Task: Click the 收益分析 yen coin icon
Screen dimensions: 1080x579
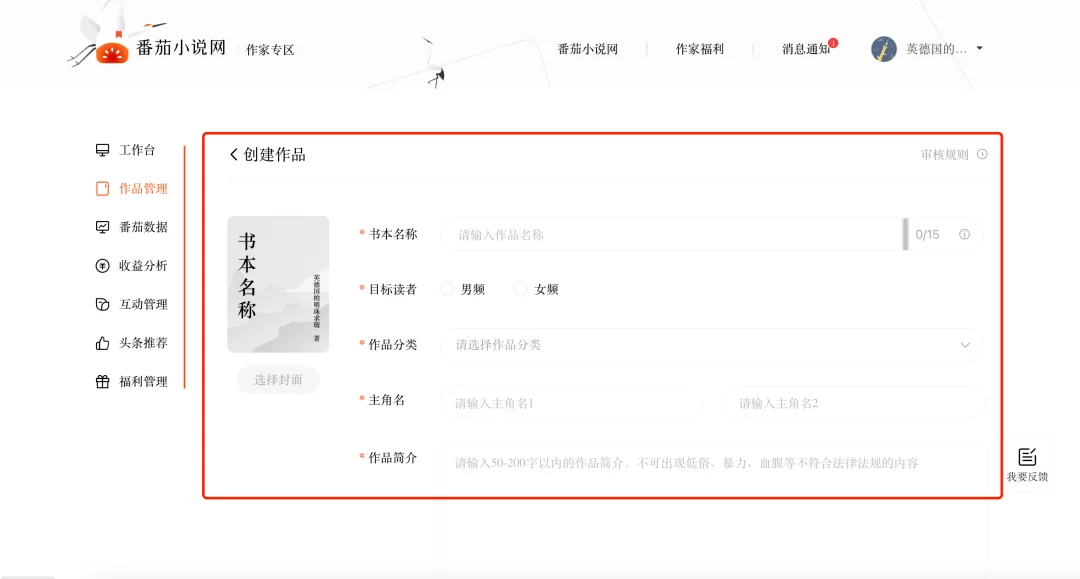Action: [x=102, y=266]
